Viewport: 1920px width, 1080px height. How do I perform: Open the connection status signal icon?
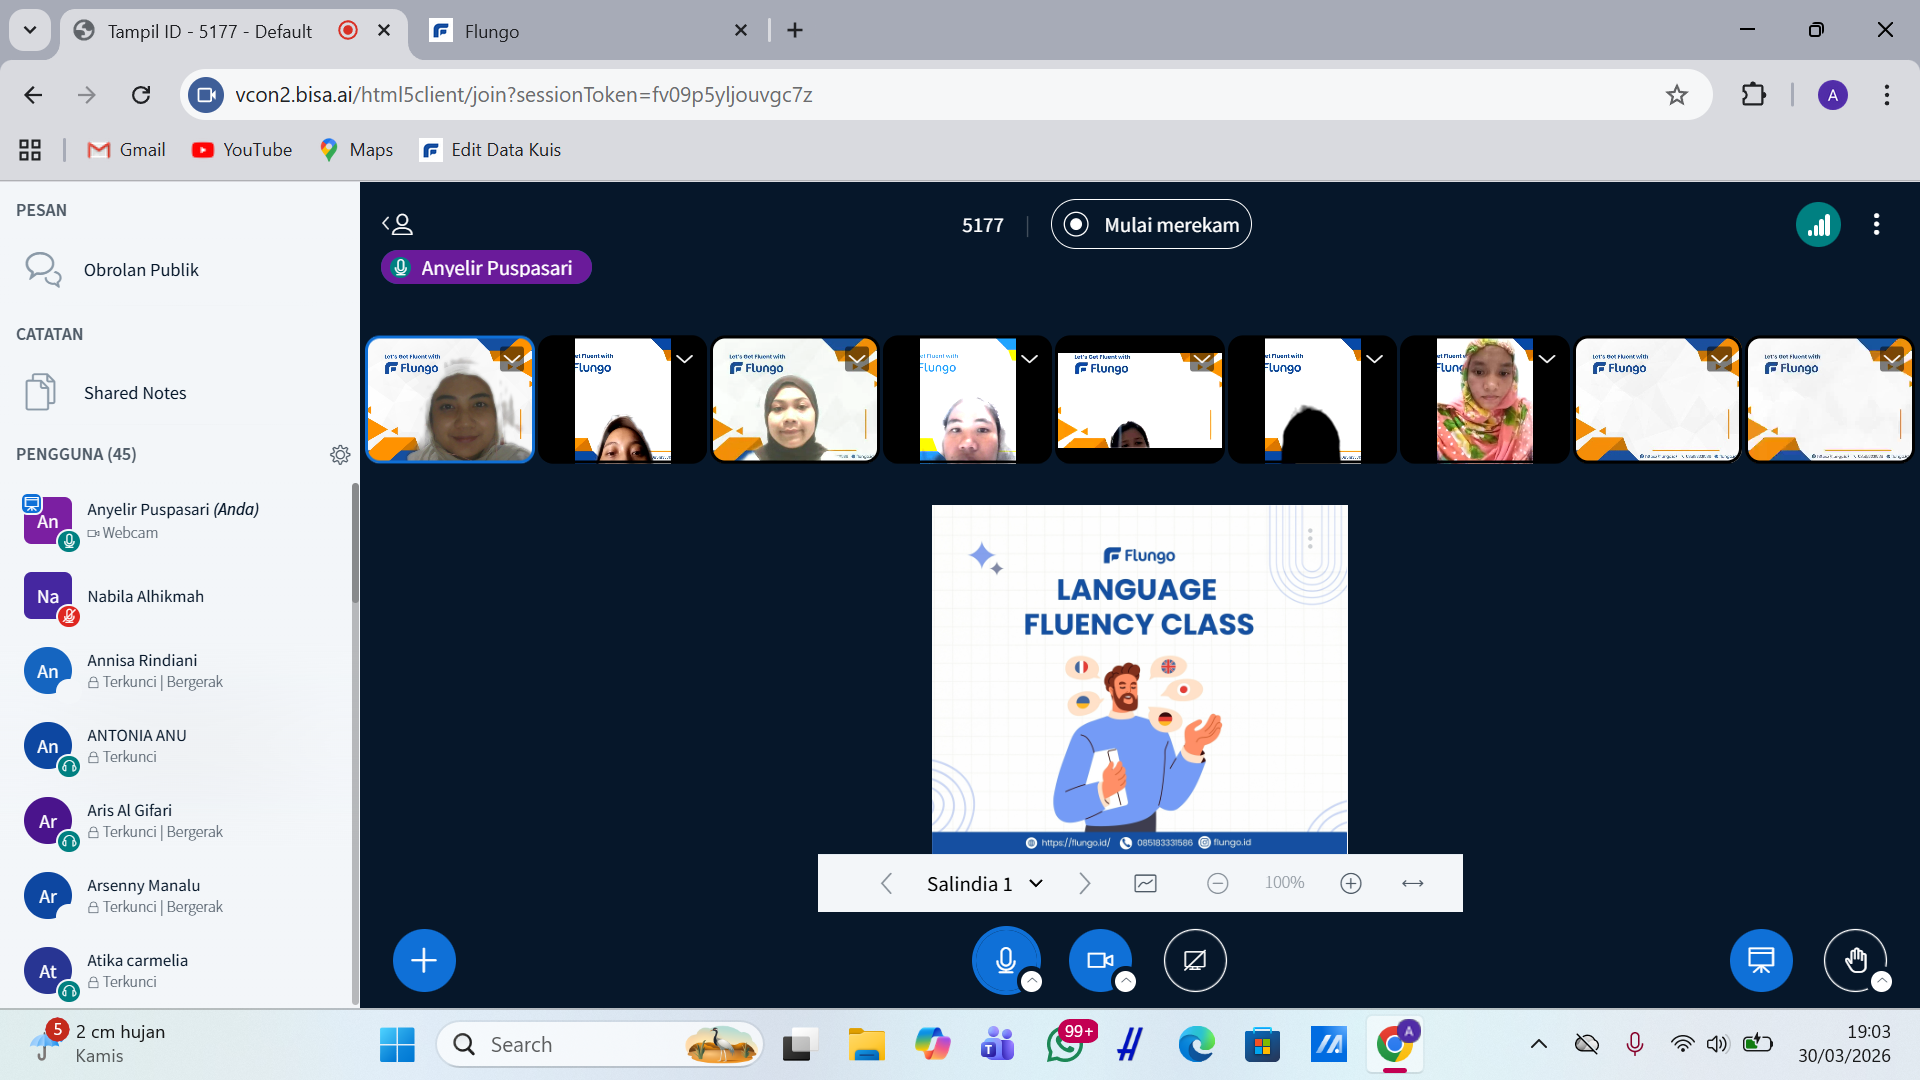point(1818,225)
